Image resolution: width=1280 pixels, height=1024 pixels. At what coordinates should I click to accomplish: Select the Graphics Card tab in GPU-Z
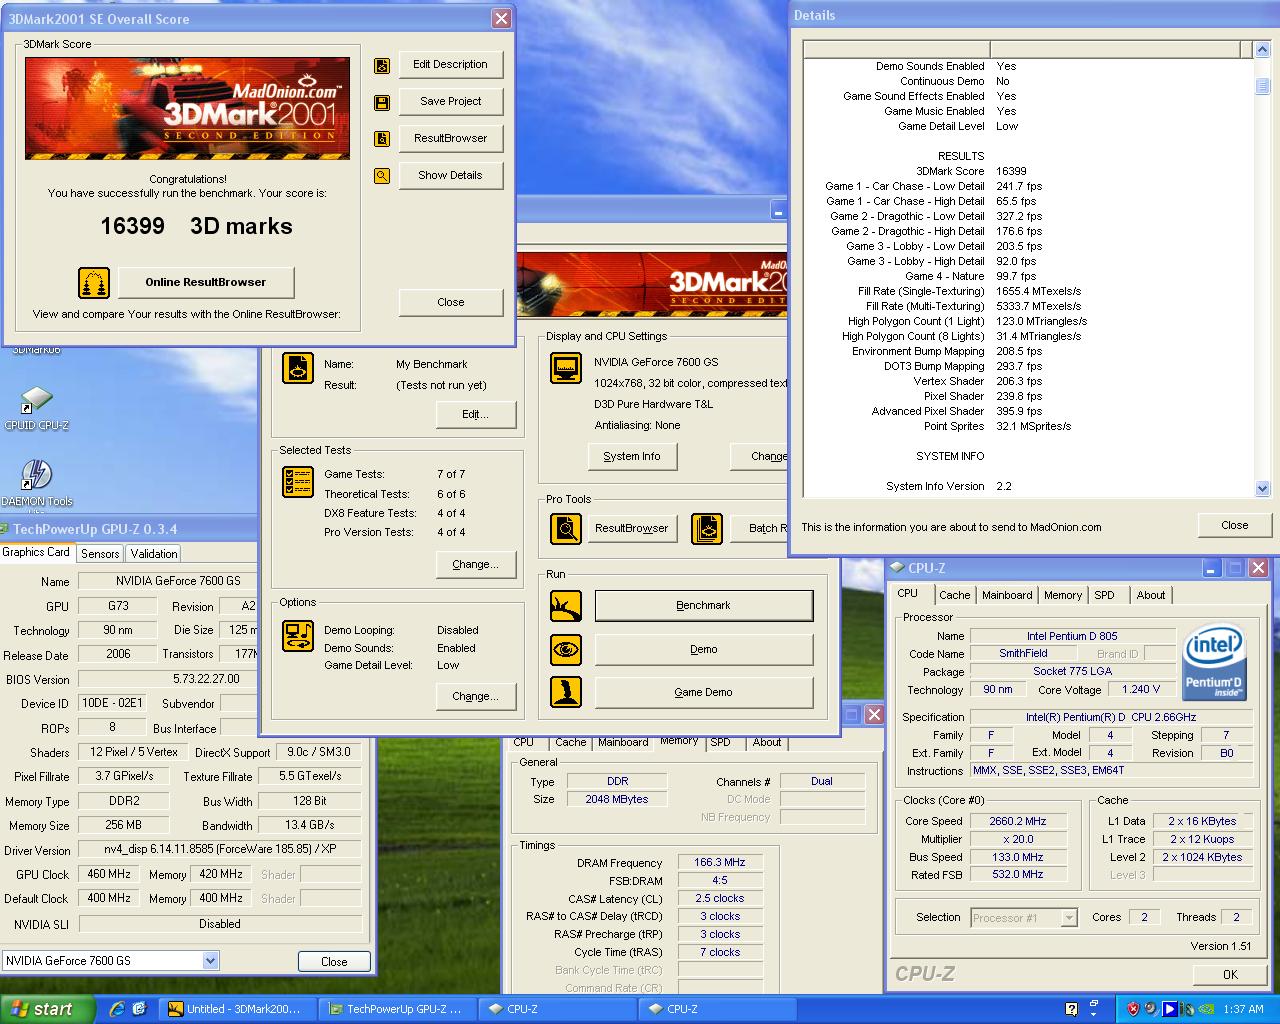pos(36,552)
